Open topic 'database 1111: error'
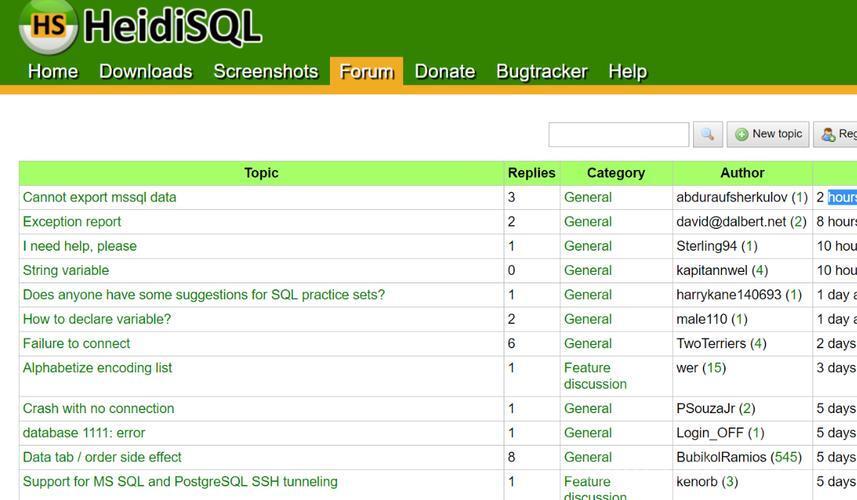 (x=84, y=433)
